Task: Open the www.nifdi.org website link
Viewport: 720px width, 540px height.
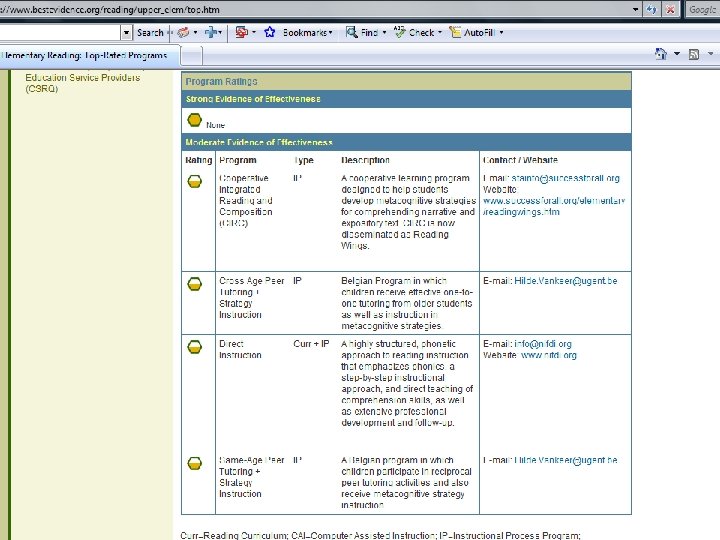Action: (x=549, y=355)
